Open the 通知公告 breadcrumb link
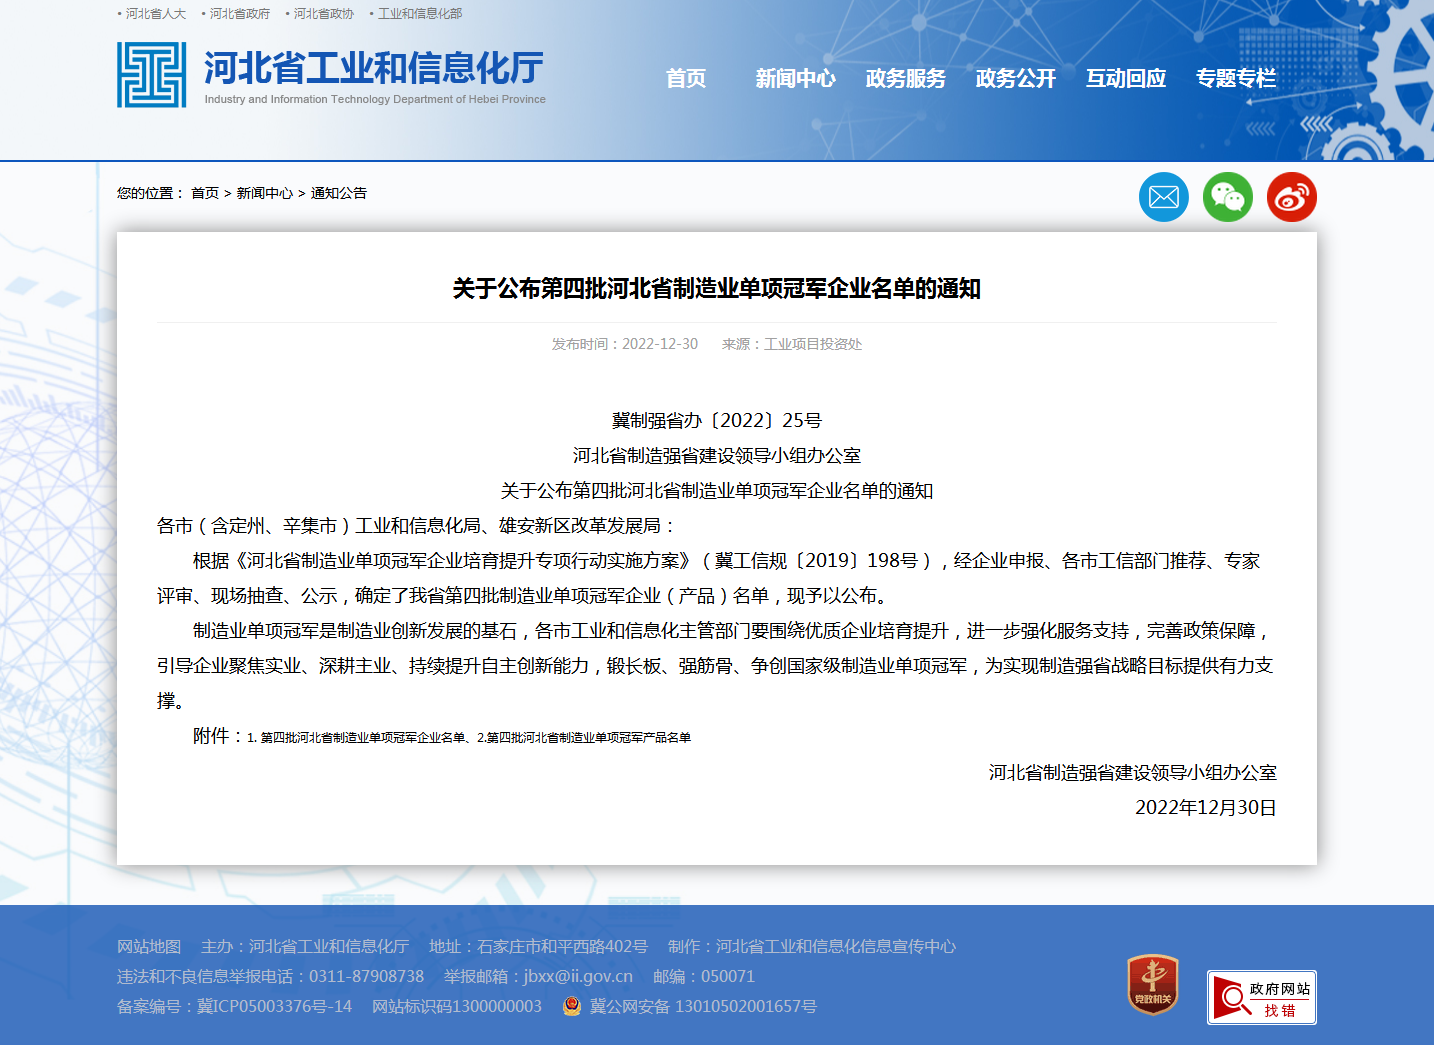Image resolution: width=1434 pixels, height=1045 pixels. [x=338, y=193]
